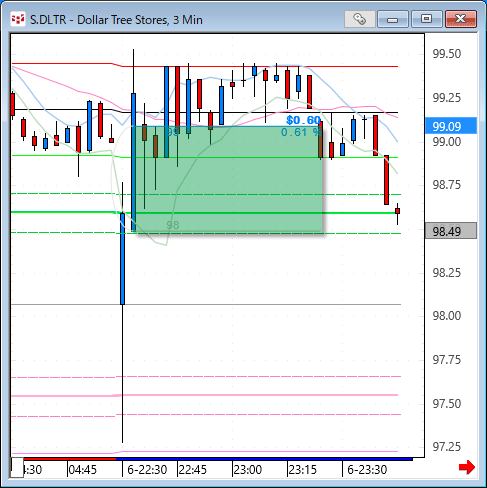Maximize the Dollar Tree chart window

coord(426,19)
